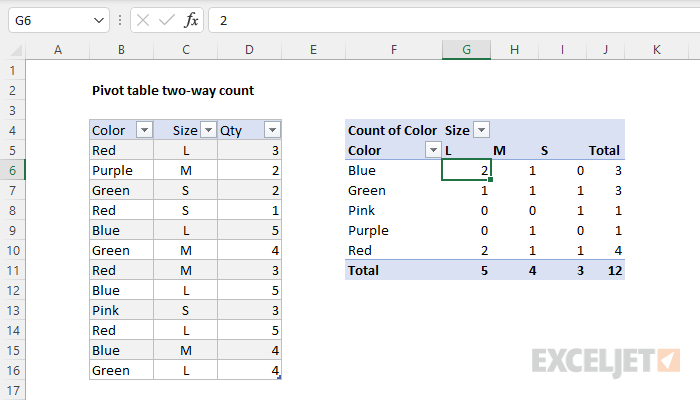Screen dimensions: 700x400
Task: Select column H header
Action: pos(514,50)
